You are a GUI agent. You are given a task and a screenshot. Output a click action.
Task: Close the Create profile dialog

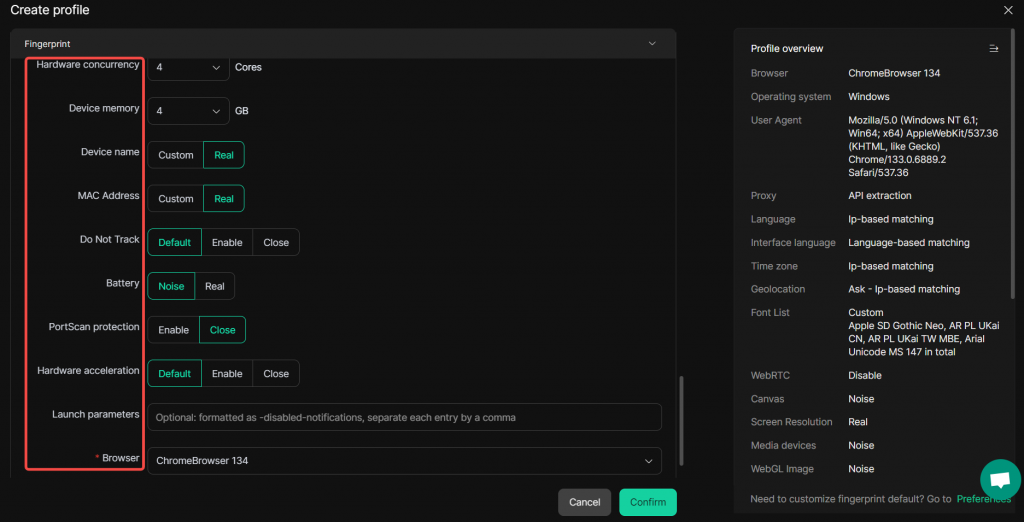coord(1007,10)
